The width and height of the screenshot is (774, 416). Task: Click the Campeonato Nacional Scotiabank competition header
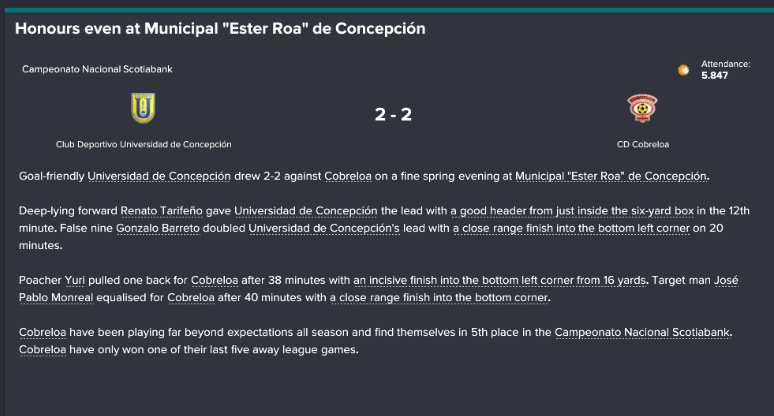pos(97,70)
